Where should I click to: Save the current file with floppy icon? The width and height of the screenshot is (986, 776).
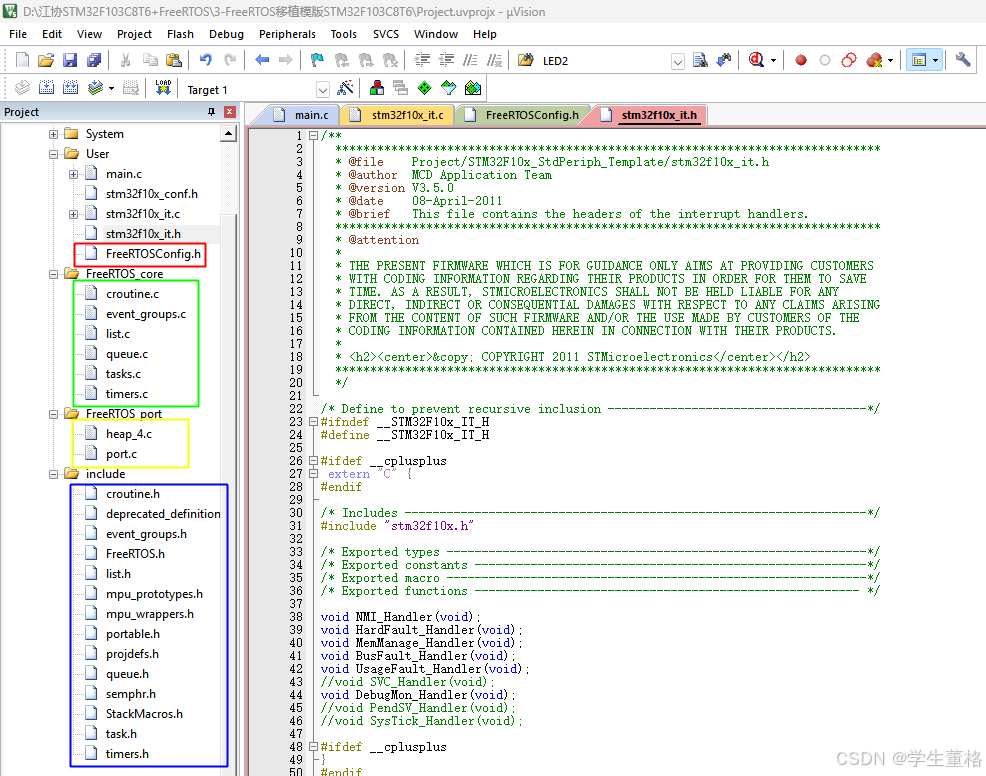click(x=70, y=60)
